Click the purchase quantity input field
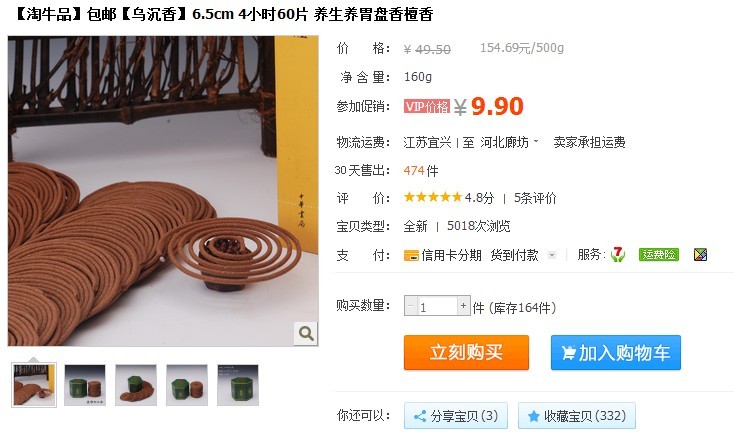Viewport: 734px width, 440px height. click(437, 306)
